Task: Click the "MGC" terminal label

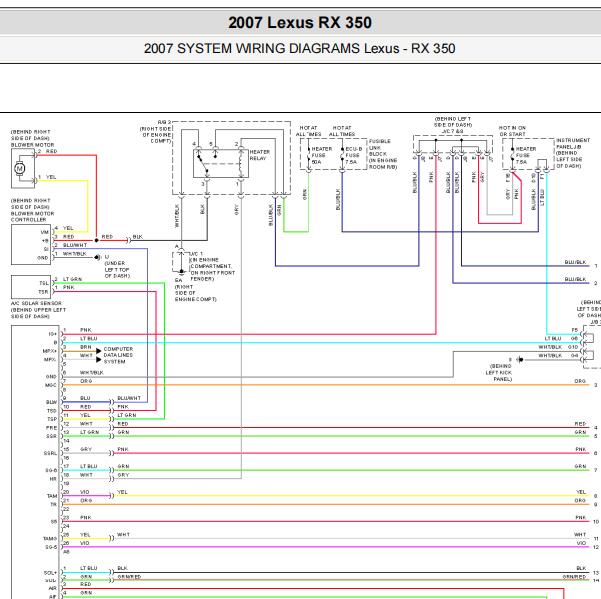Action: [x=51, y=385]
